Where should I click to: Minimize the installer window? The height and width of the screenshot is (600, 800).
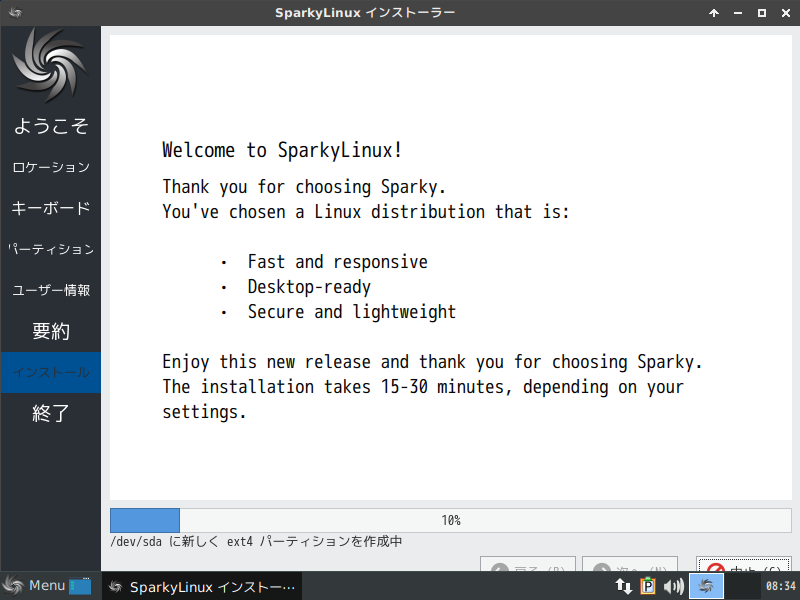738,13
